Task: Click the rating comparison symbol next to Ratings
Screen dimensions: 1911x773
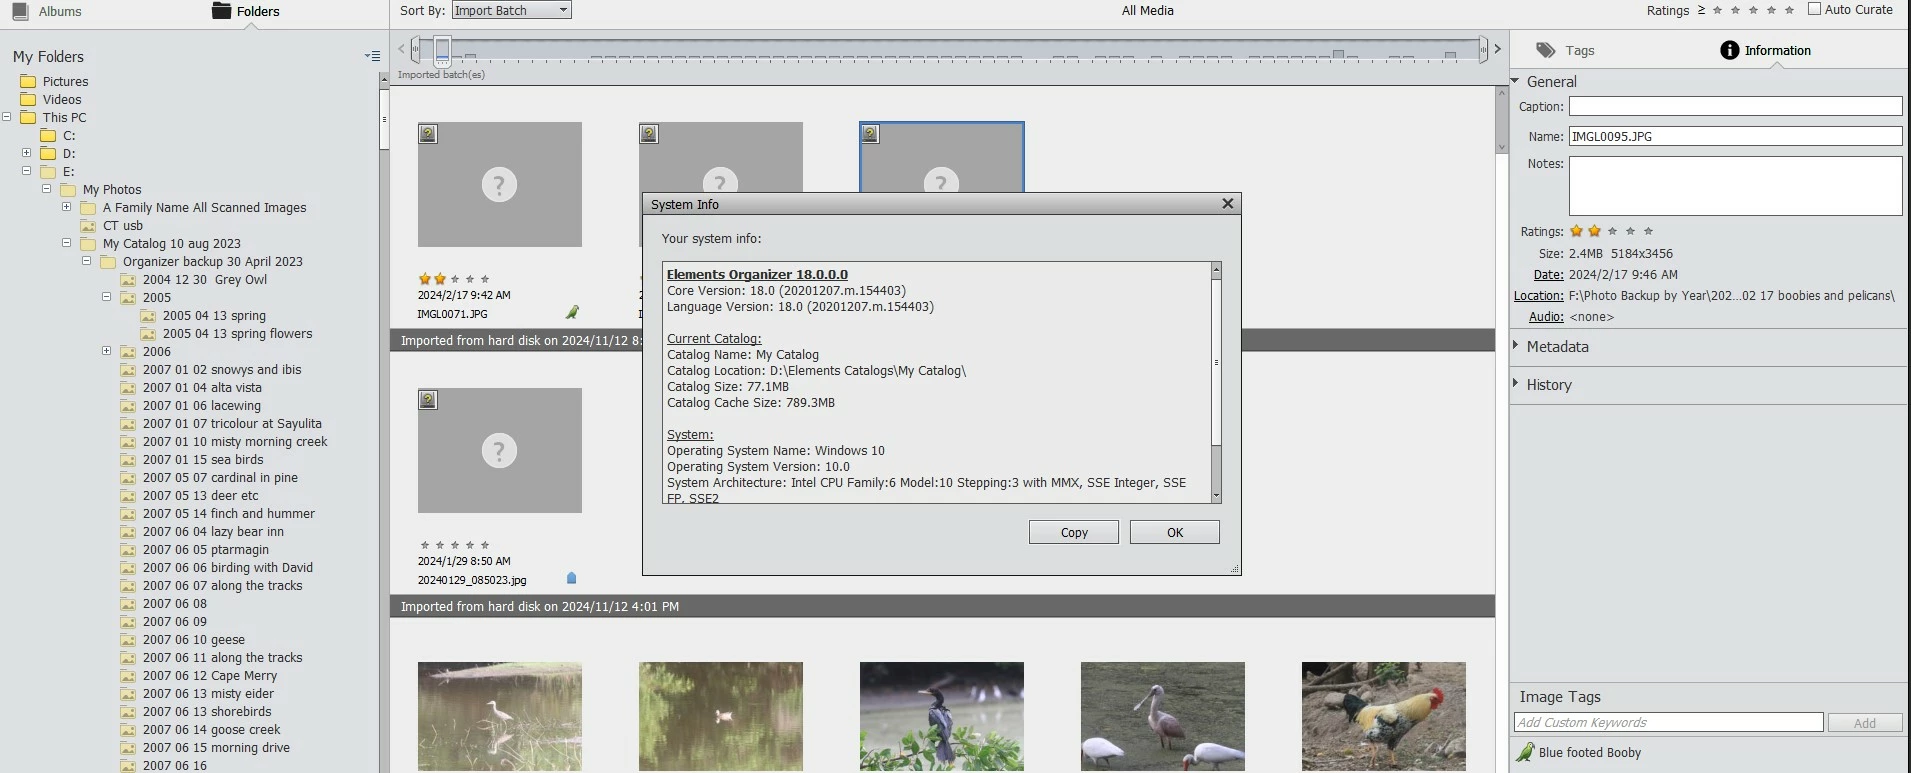Action: pyautogui.click(x=1701, y=10)
